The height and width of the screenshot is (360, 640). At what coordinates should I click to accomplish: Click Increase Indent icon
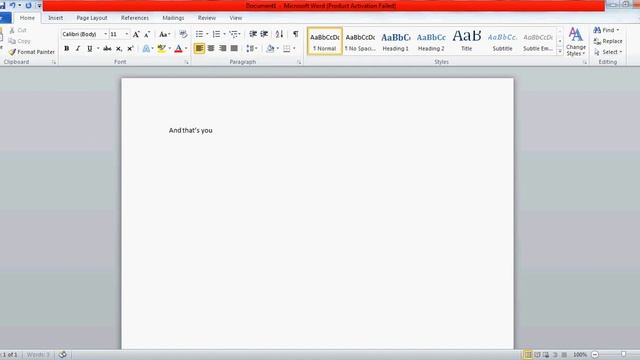point(264,34)
